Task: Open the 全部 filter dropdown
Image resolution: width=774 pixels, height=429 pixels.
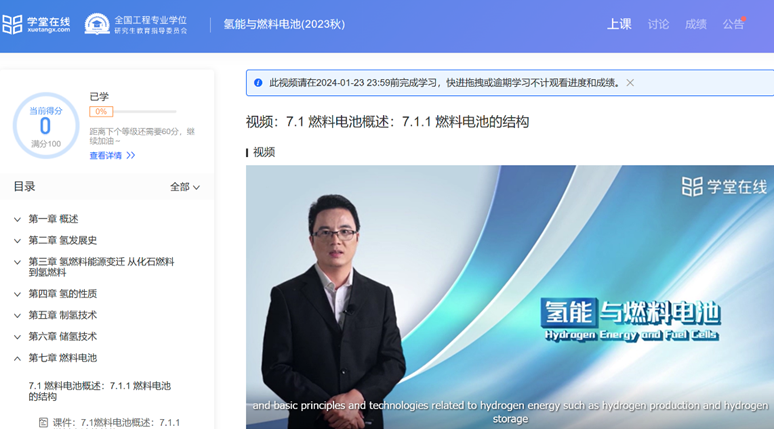Action: 185,187
